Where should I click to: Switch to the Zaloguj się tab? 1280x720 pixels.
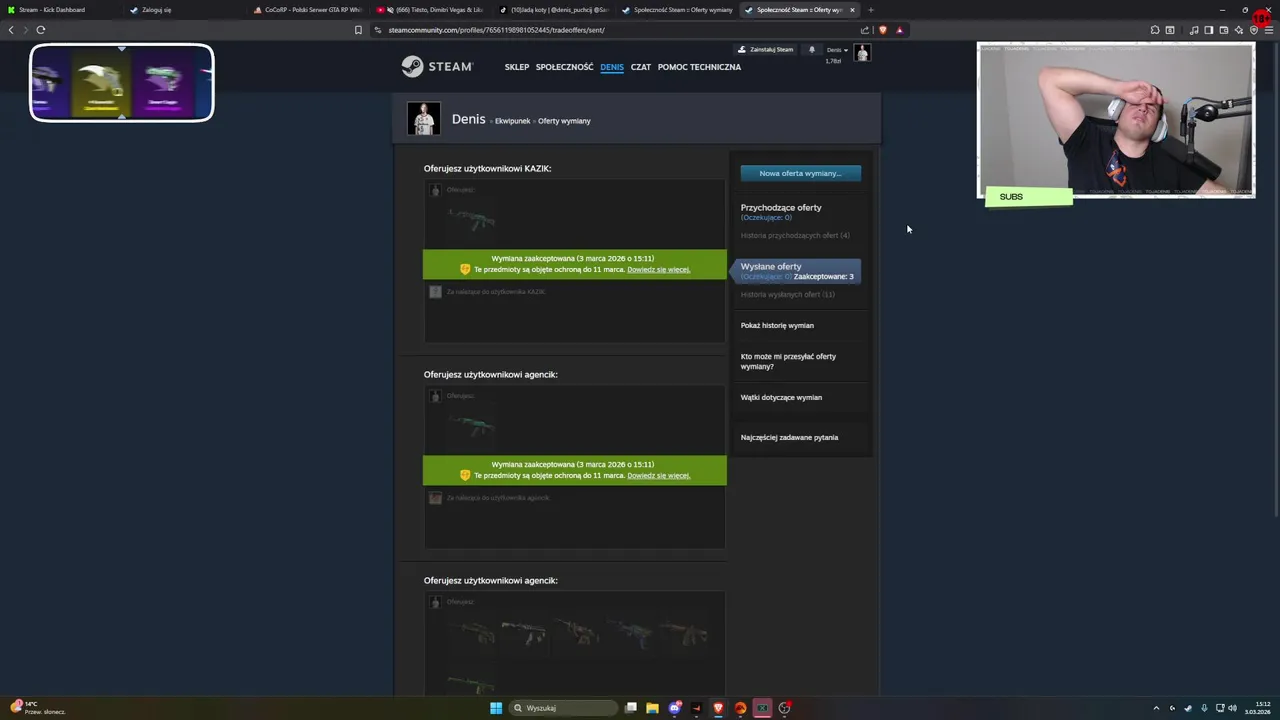[184, 10]
